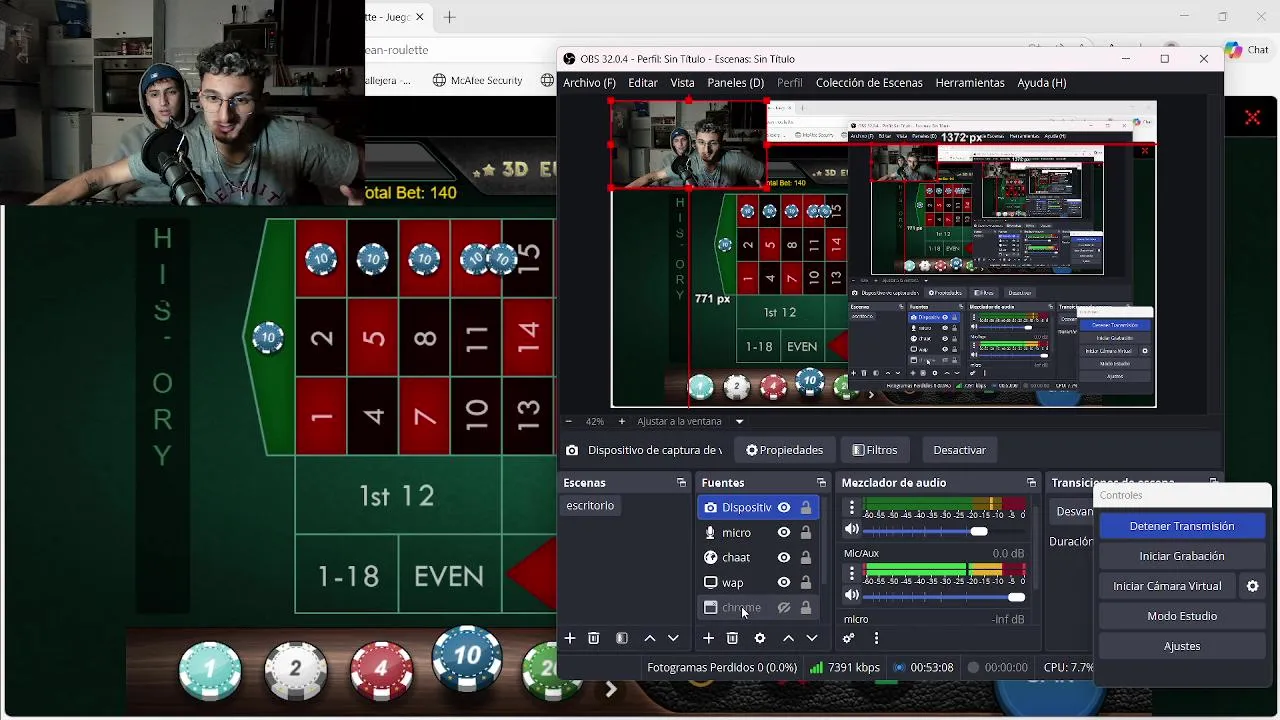Image resolution: width=1280 pixels, height=720 pixels.
Task: Select the 1 chip at table bottom
Action: point(210,670)
